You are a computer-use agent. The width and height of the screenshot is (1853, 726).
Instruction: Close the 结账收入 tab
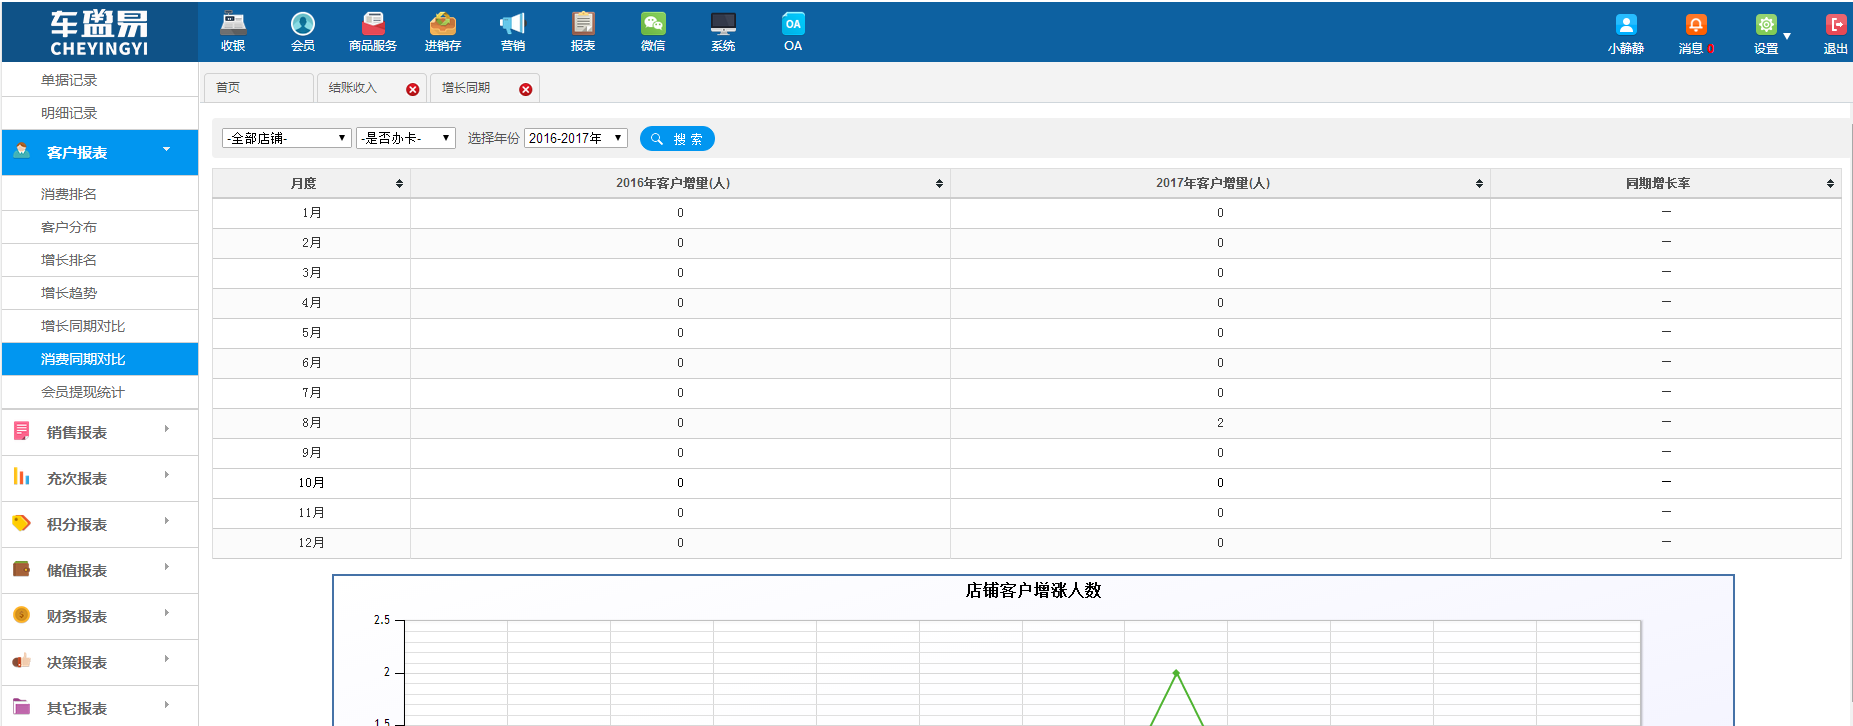coord(413,89)
